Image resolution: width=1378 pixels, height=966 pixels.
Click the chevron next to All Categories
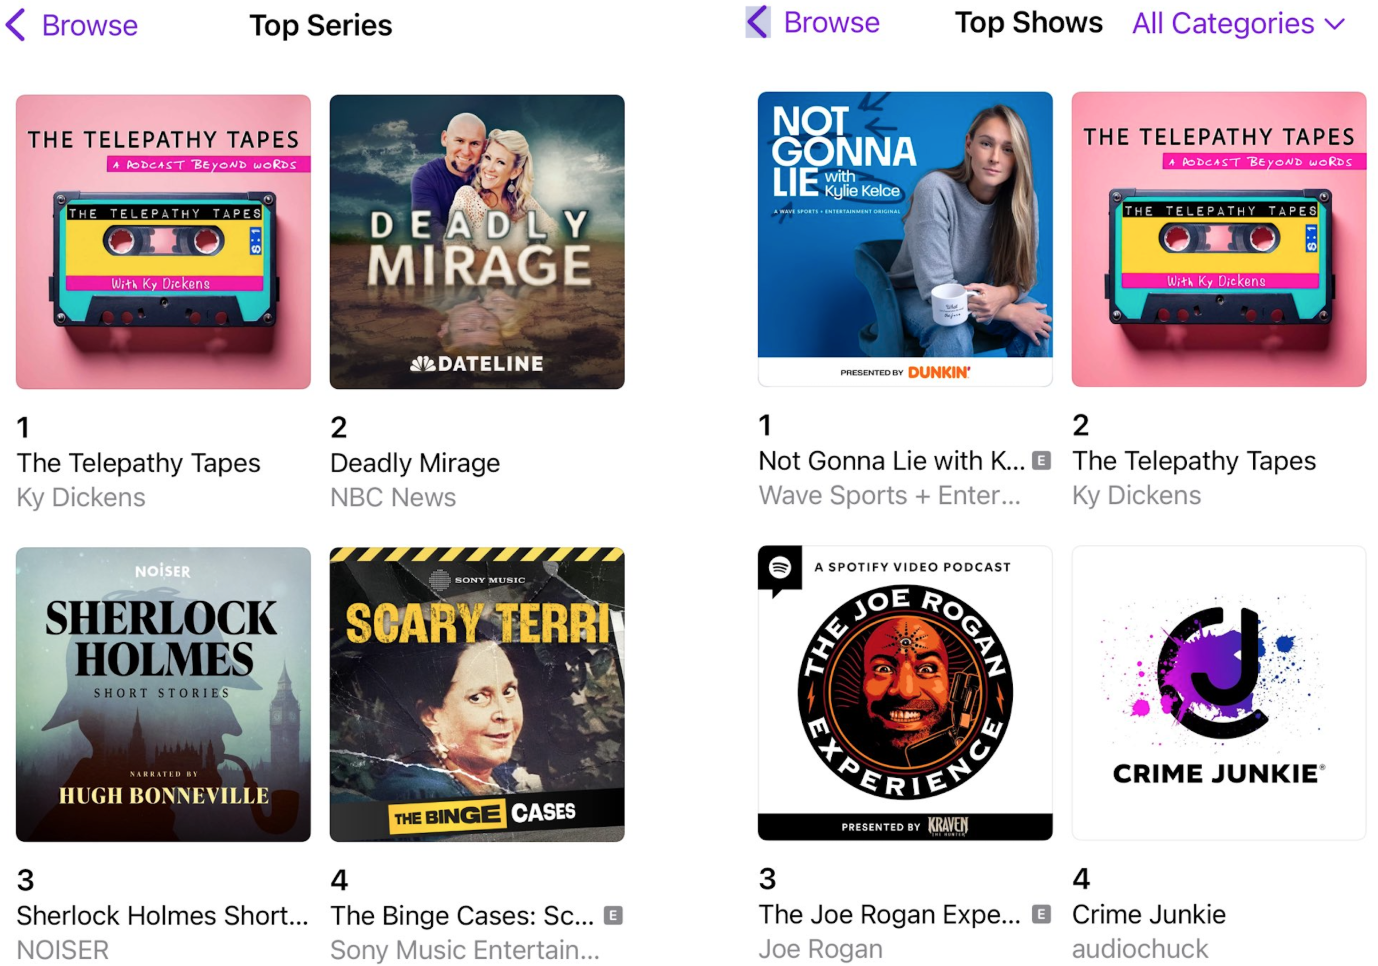pos(1335,24)
